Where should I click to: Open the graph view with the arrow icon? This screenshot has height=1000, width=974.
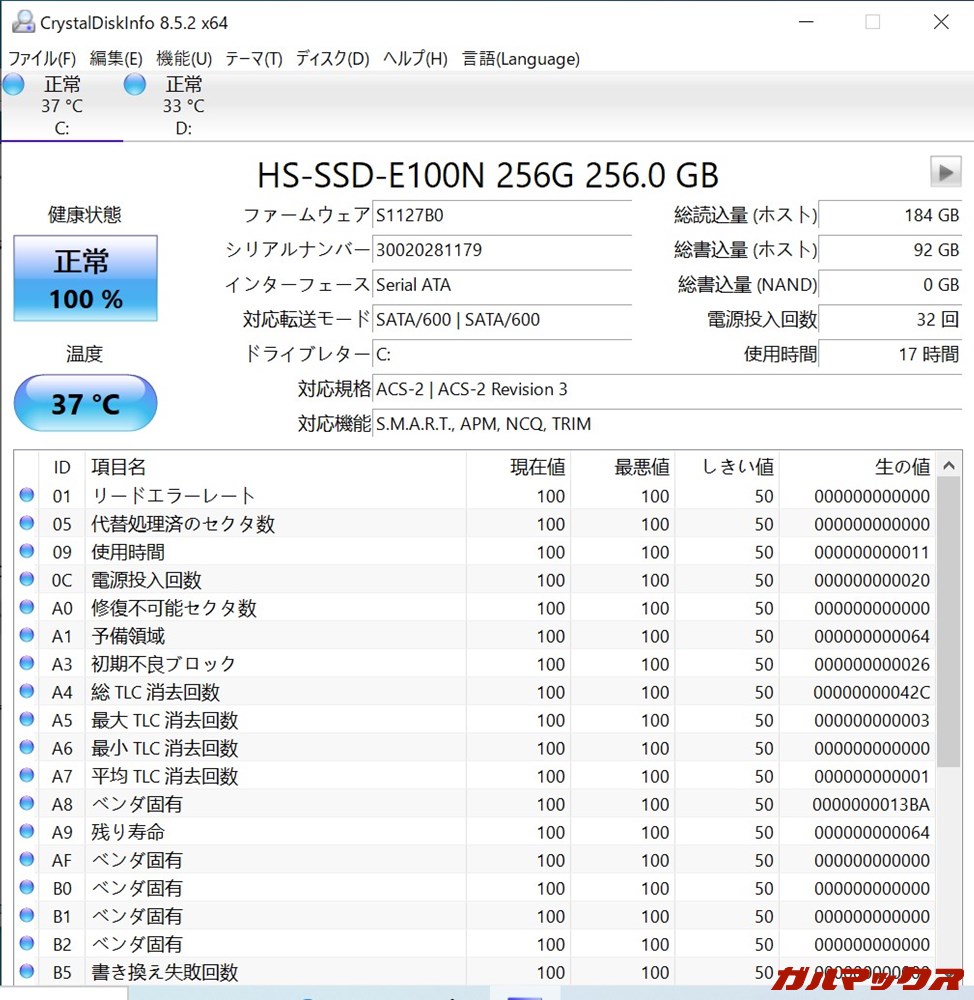[945, 172]
